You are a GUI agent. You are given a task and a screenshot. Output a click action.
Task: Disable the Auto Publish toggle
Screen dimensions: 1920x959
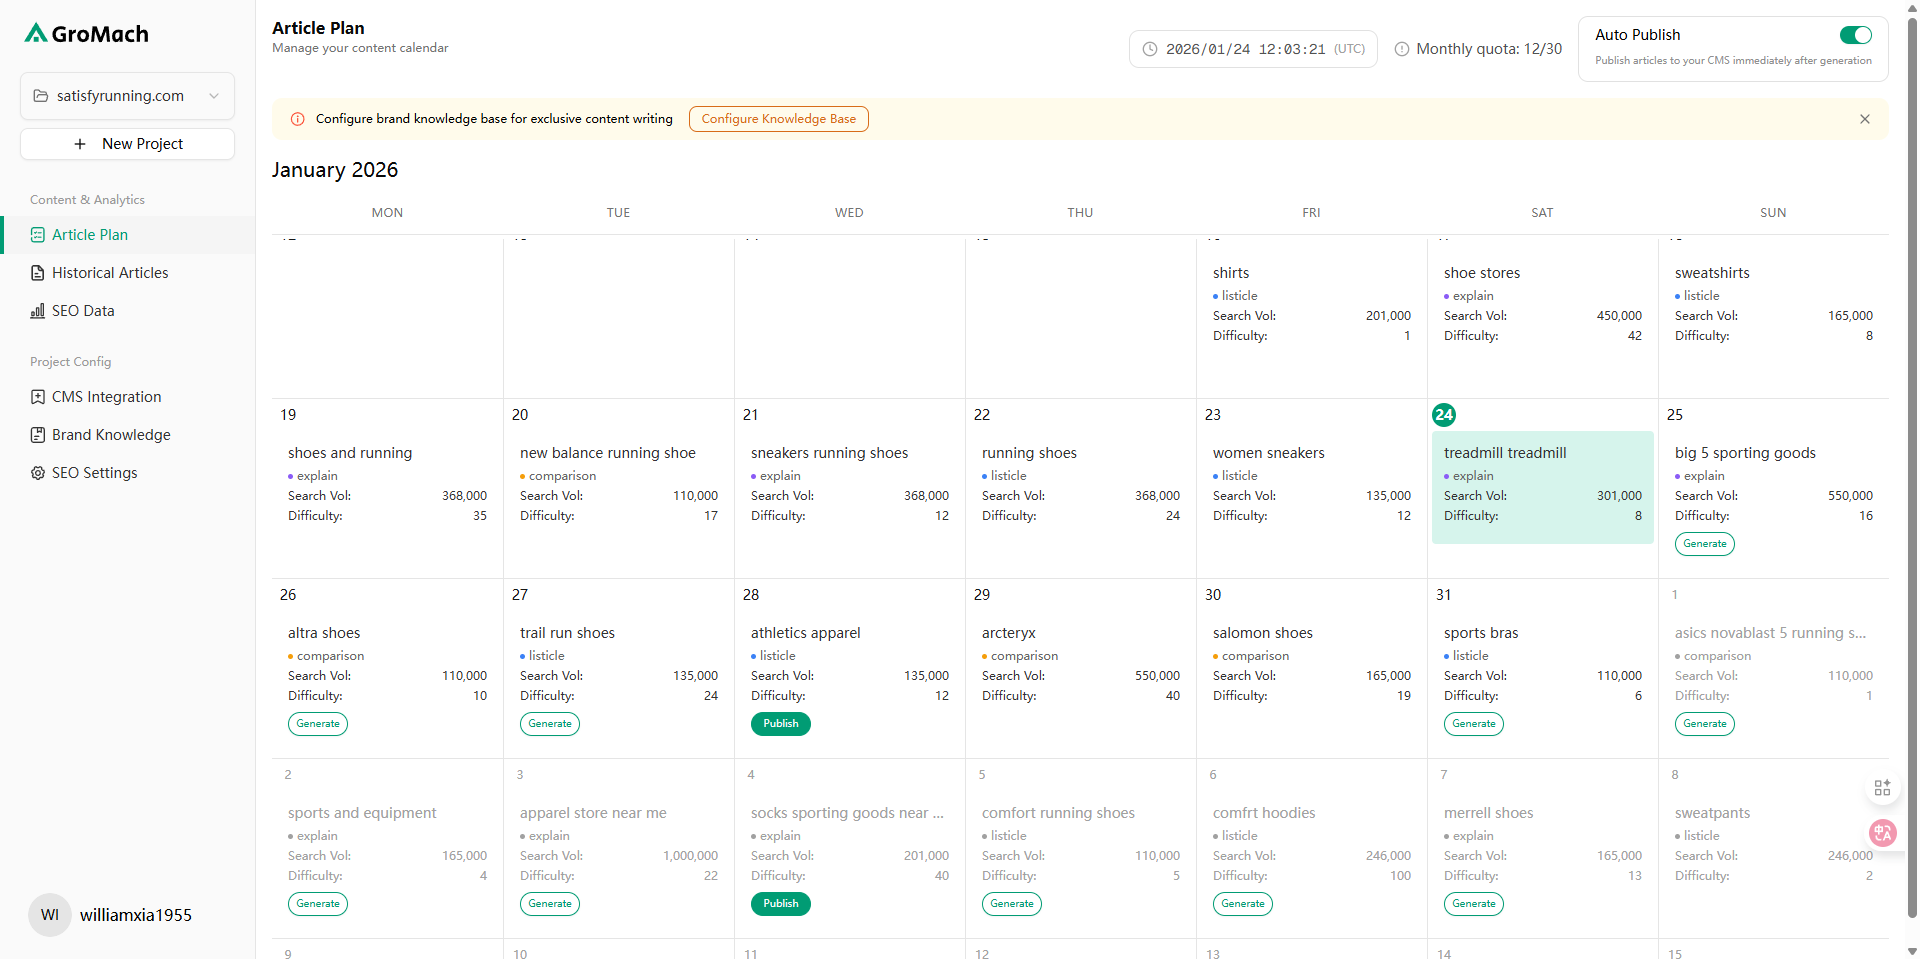click(x=1854, y=35)
